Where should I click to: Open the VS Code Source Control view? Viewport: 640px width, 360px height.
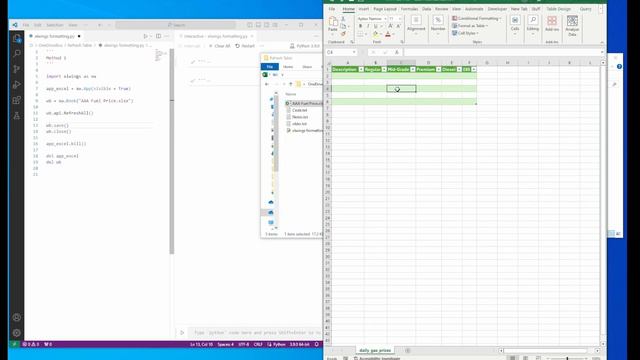click(x=17, y=69)
